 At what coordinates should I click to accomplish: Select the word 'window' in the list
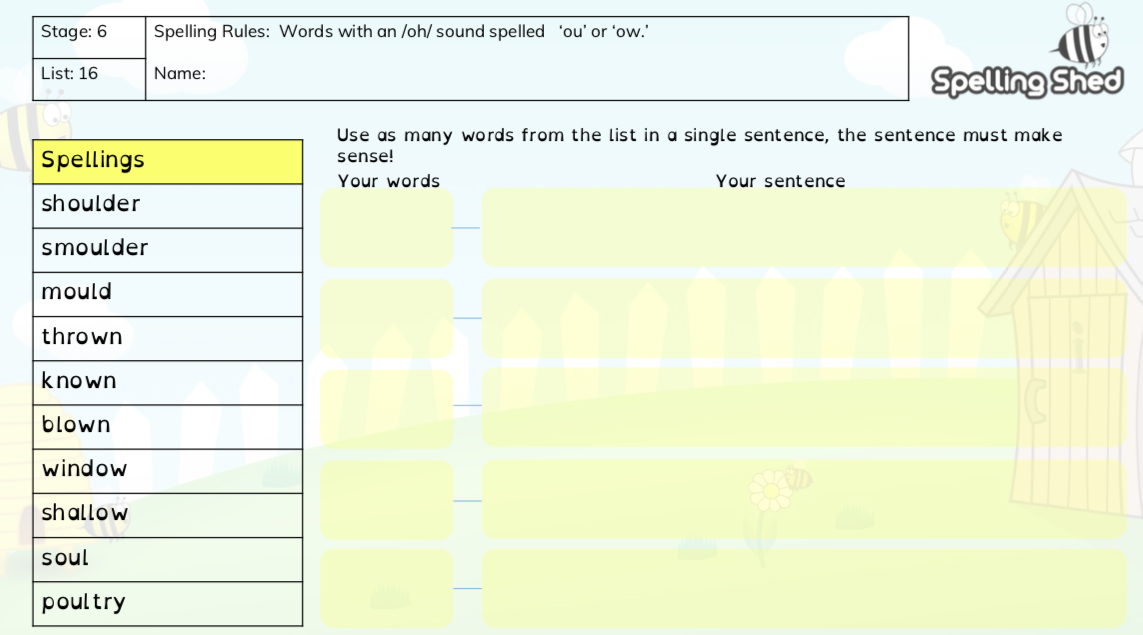pyautogui.click(x=85, y=469)
